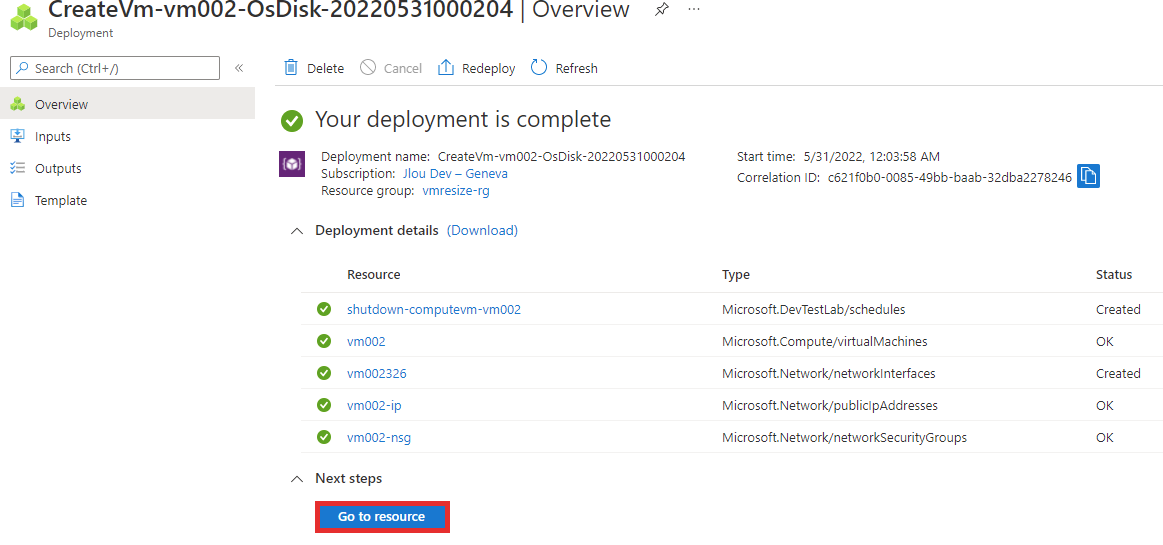Click the Resource column header
1163x545 pixels.
[374, 274]
